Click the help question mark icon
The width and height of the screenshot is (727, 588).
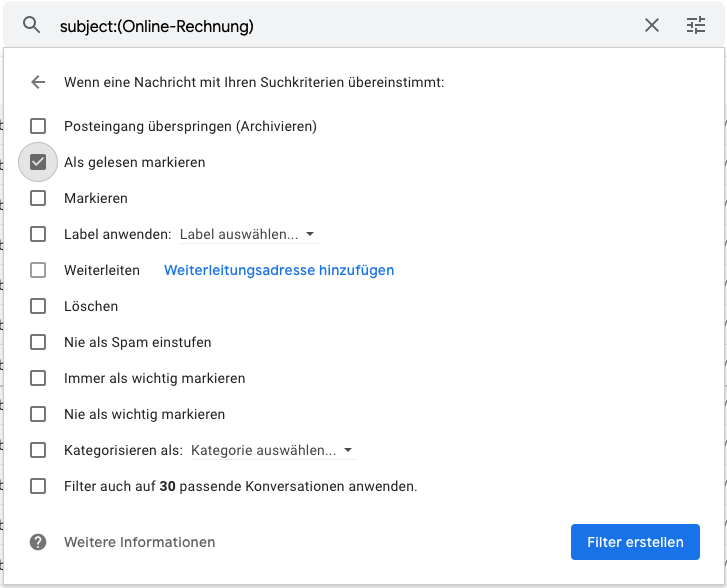tap(38, 542)
